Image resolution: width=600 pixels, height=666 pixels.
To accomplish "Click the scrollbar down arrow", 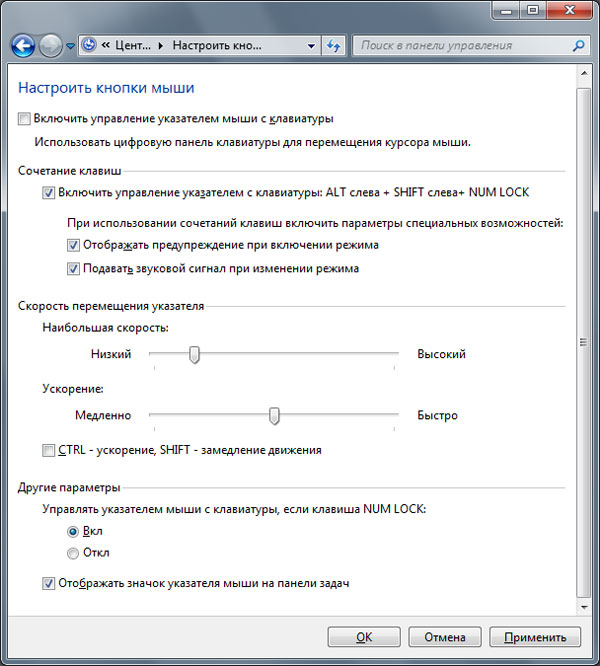I will [584, 607].
